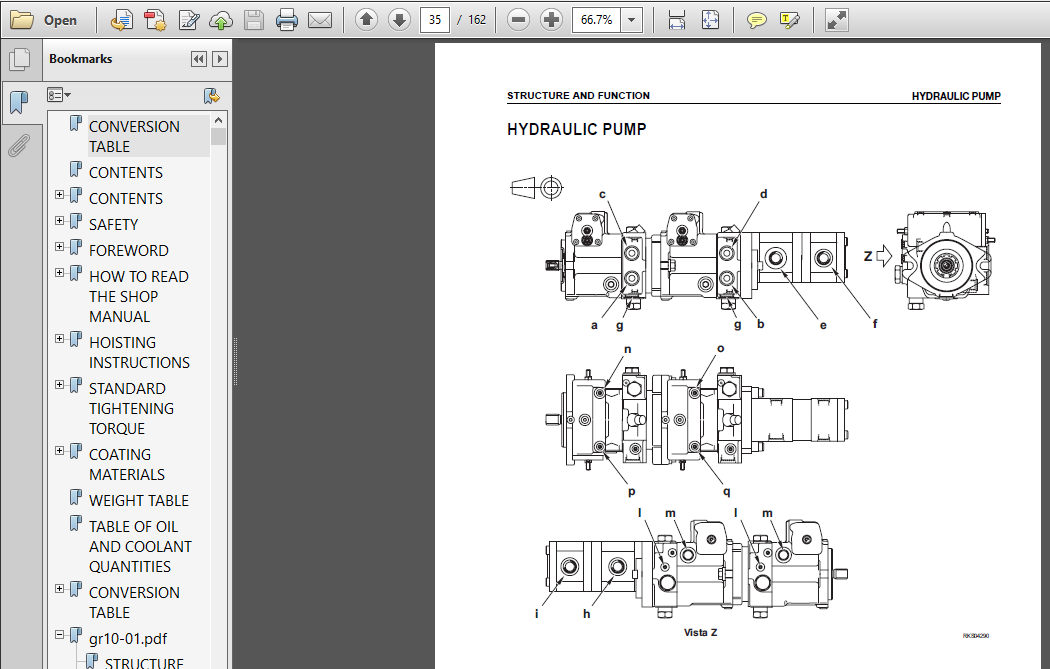This screenshot has height=669, width=1050.
Task: Zoom in with the plus button
Action: click(551, 19)
